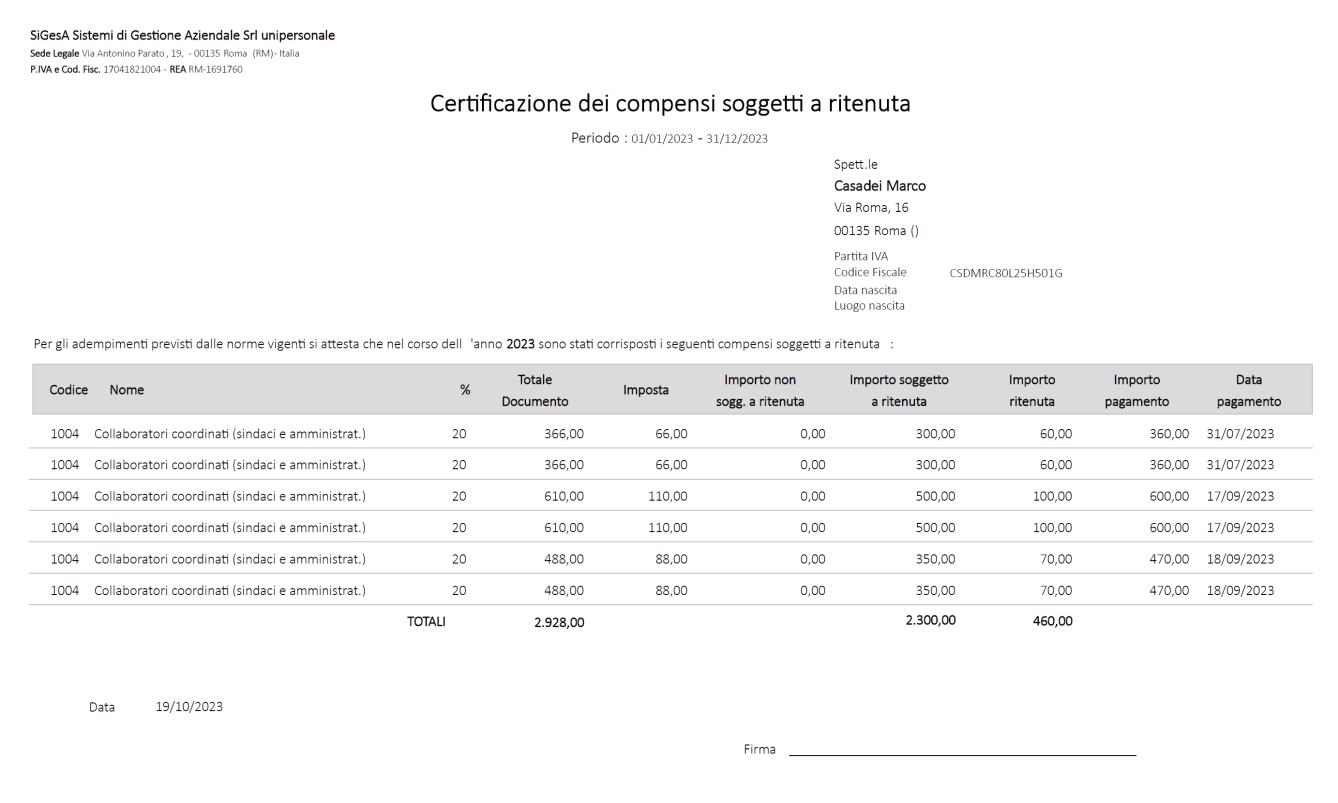Select the 'Periodo : 01/01/2023 - 31/12/2023' line
1338x803 pixels.
669,138
